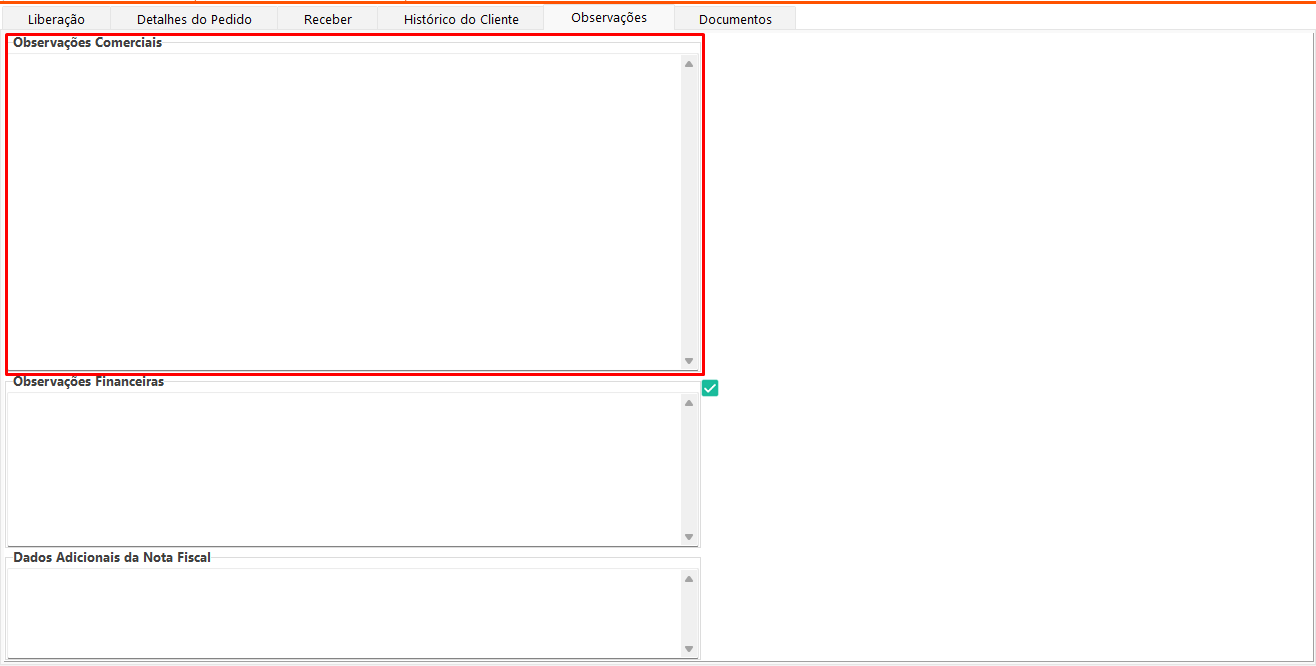
Task: Open Histórico do Cliente tab
Action: point(461,19)
